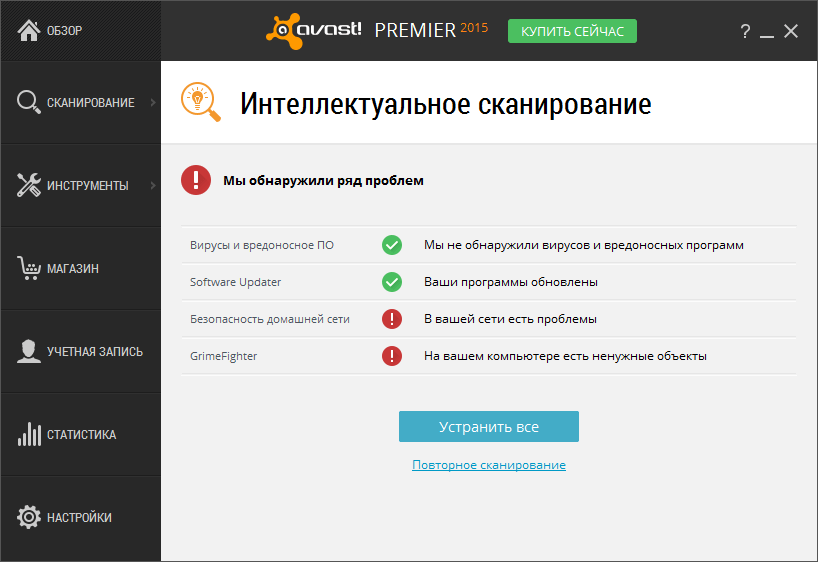
Task: Select the GrimeFighter row label
Action: [x=223, y=356]
